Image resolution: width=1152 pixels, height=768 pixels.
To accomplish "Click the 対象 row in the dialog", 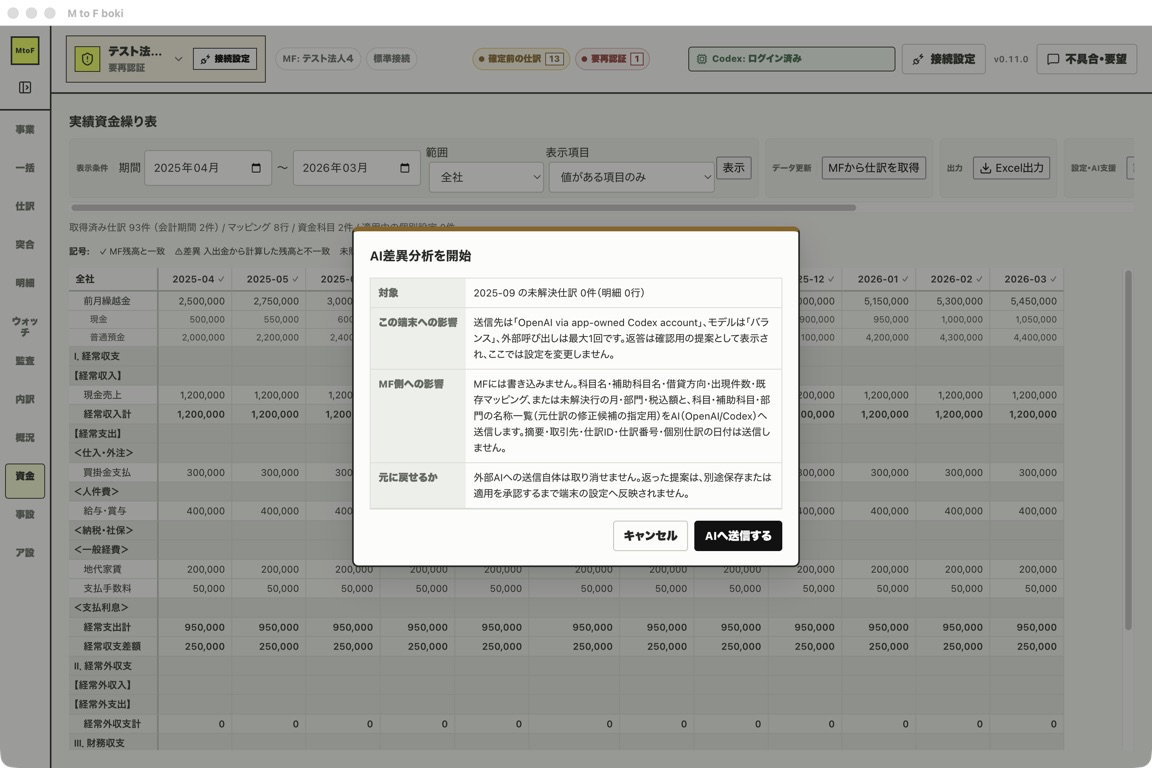I will (575, 293).
